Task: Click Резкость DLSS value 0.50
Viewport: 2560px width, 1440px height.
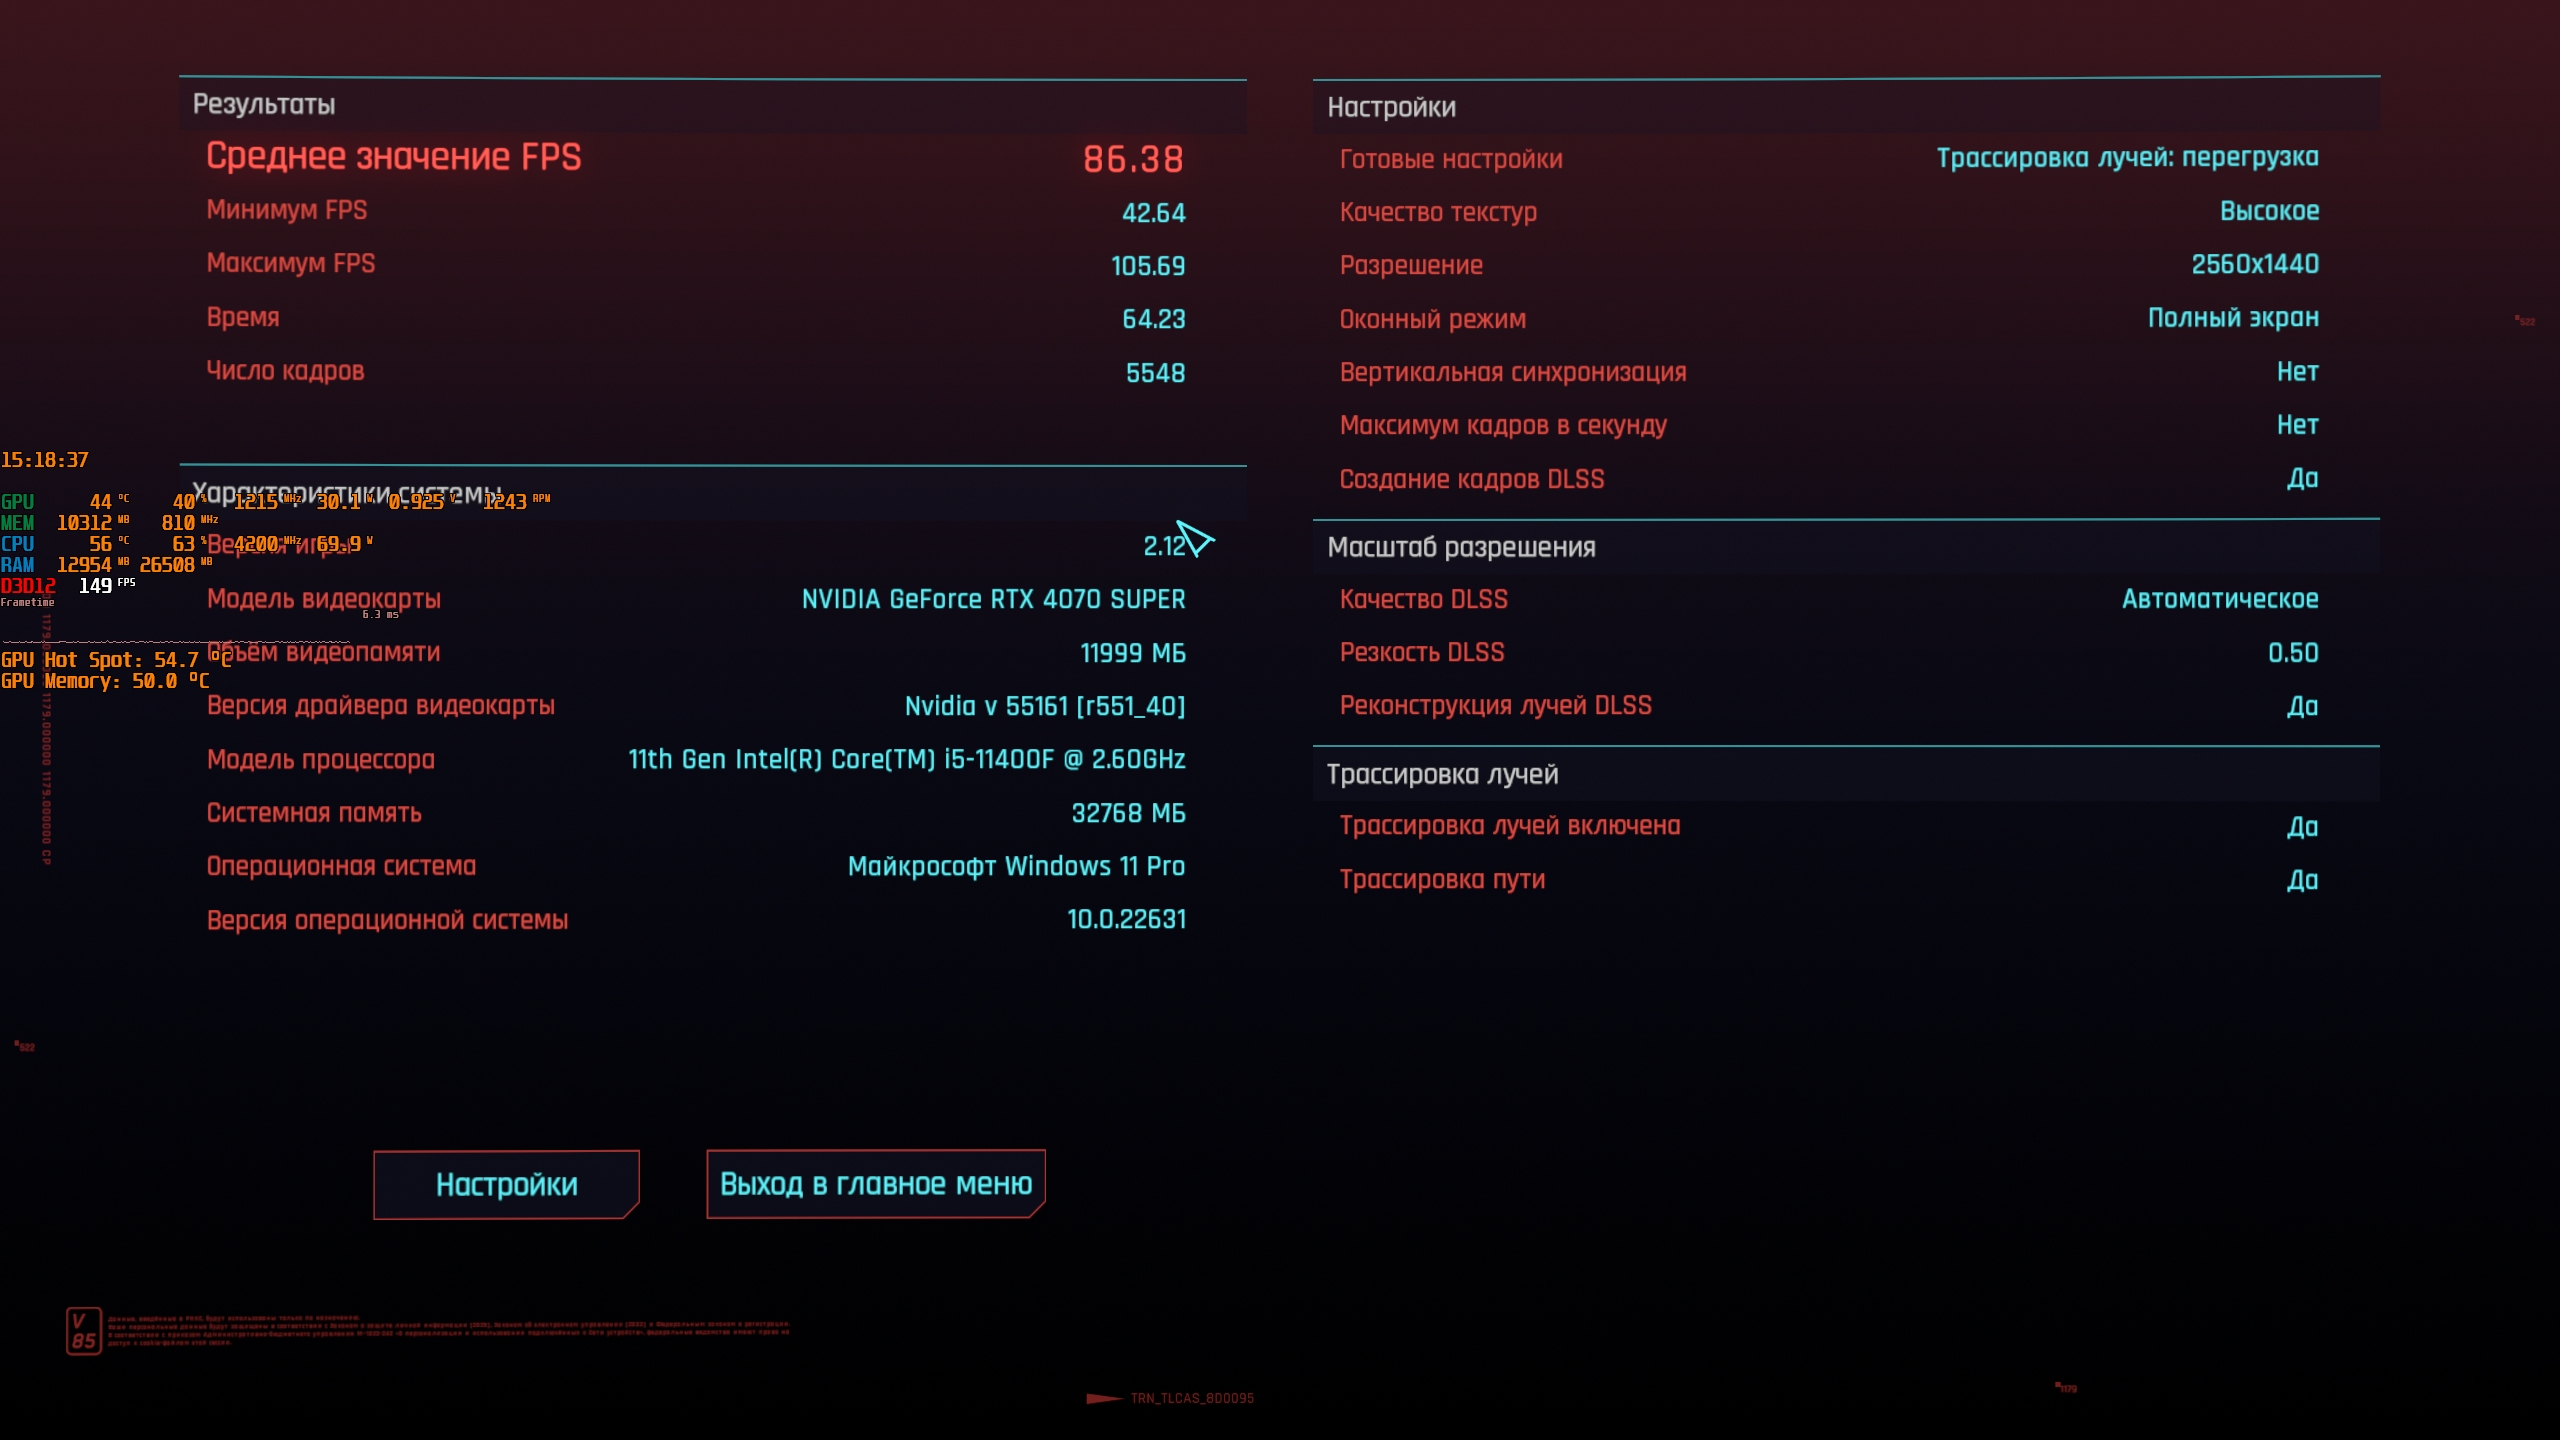Action: (2292, 653)
